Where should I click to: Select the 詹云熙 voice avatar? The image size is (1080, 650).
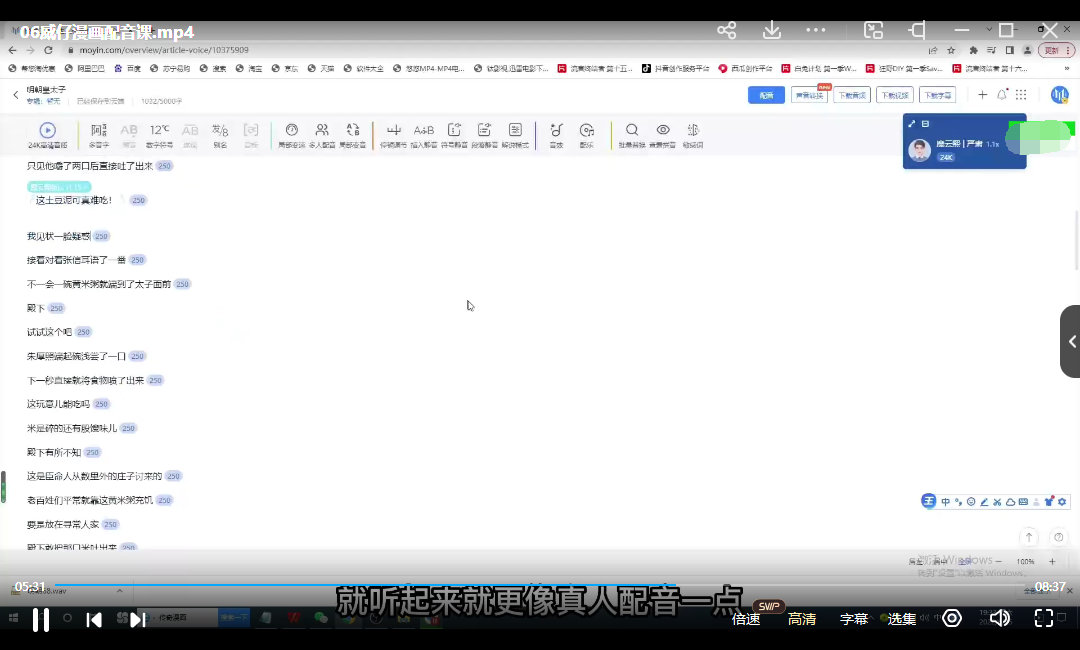click(920, 149)
